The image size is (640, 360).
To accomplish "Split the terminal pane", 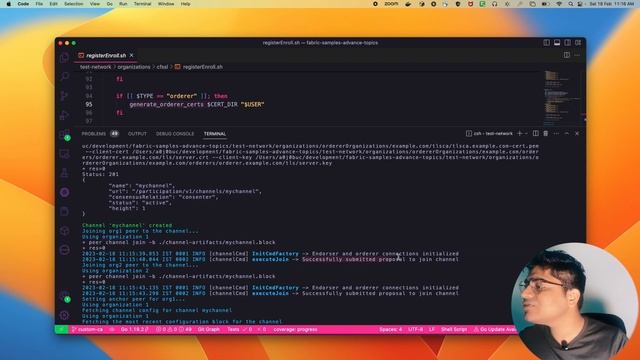I will pos(536,133).
